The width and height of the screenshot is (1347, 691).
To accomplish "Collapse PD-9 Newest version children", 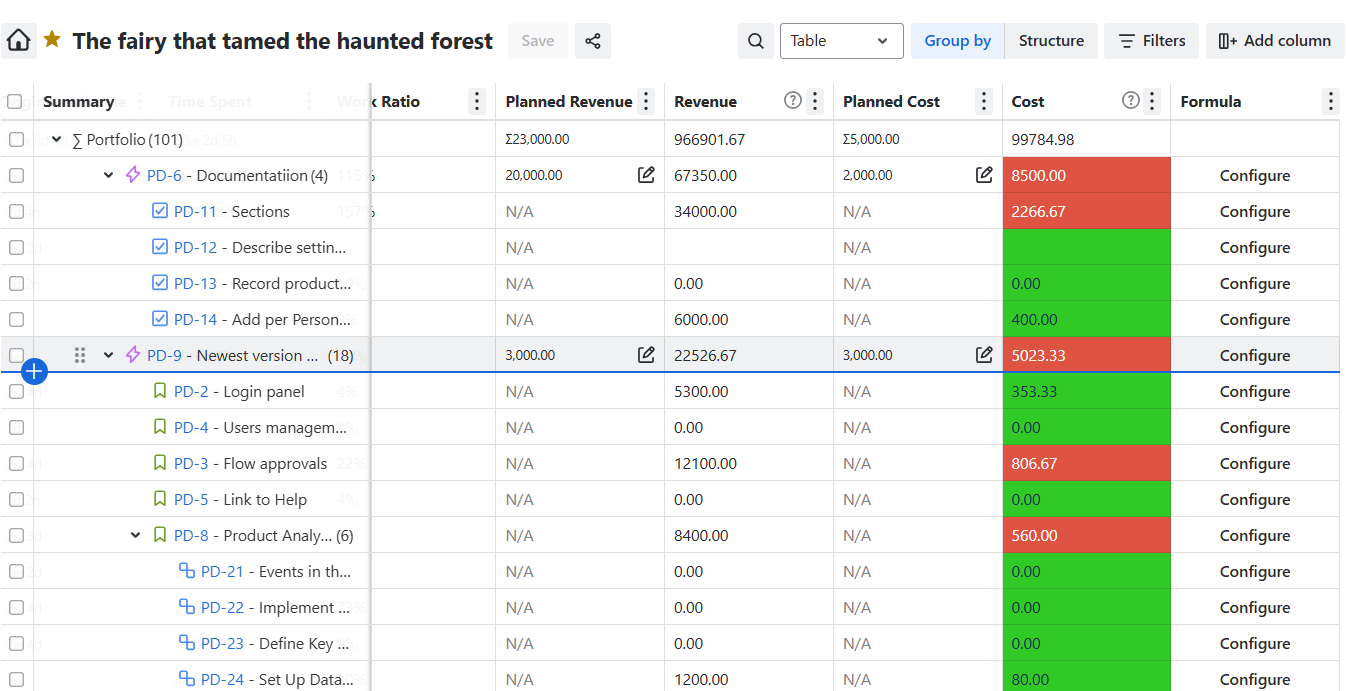I will click(x=109, y=355).
